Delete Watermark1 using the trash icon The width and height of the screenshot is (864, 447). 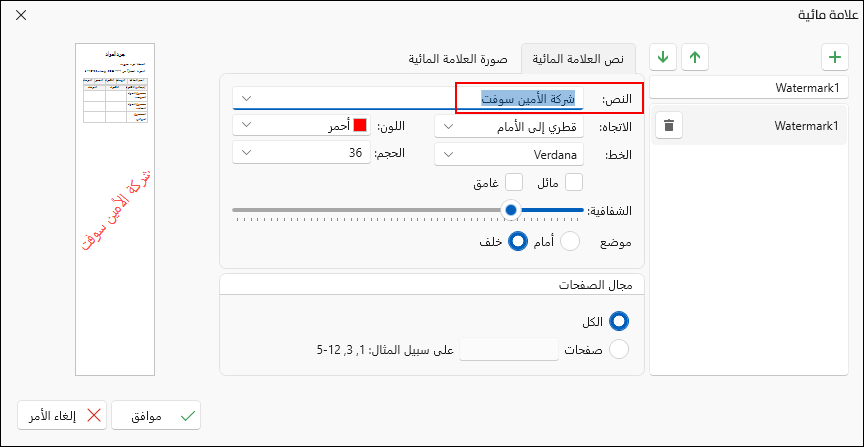pyautogui.click(x=669, y=126)
